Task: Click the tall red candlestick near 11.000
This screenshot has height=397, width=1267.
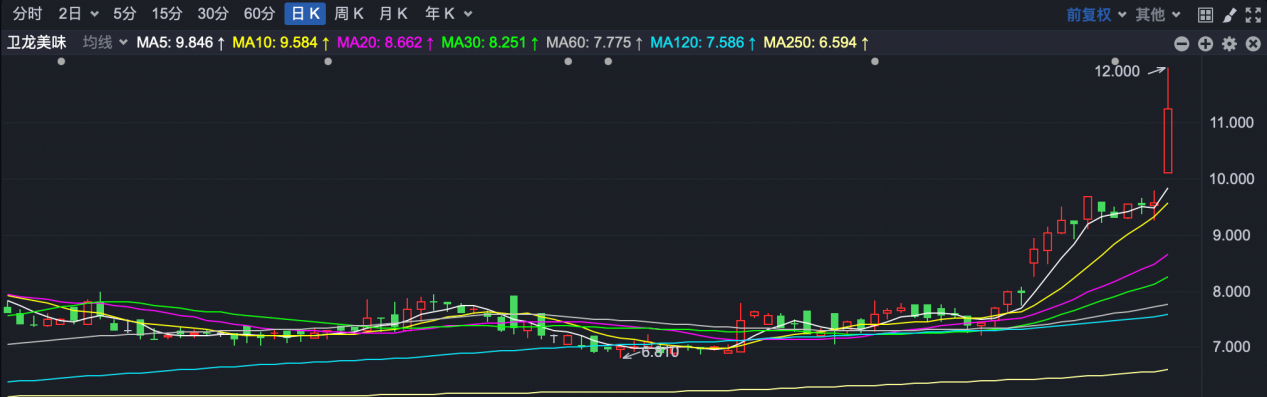Action: [x=1167, y=140]
